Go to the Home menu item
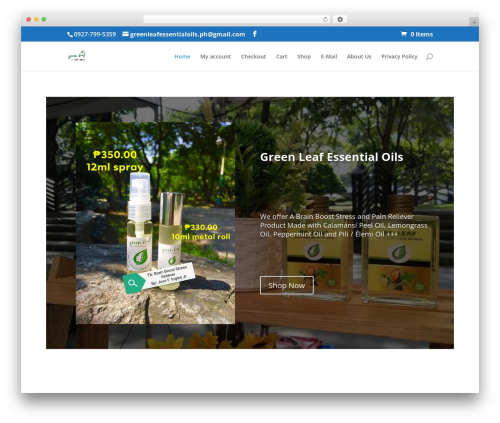This screenshot has height=423, width=500. click(x=182, y=57)
